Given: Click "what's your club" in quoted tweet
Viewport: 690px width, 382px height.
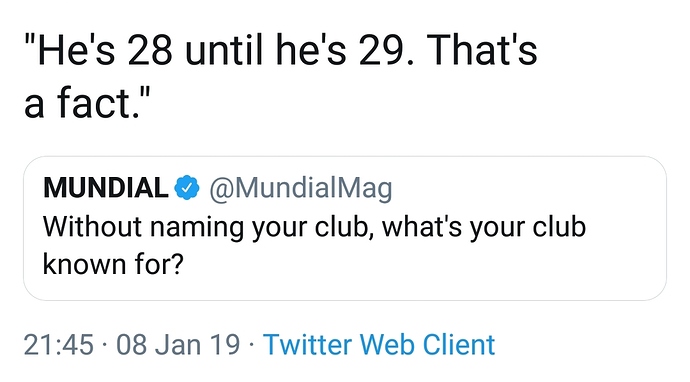Looking at the screenshot, I should [x=484, y=228].
